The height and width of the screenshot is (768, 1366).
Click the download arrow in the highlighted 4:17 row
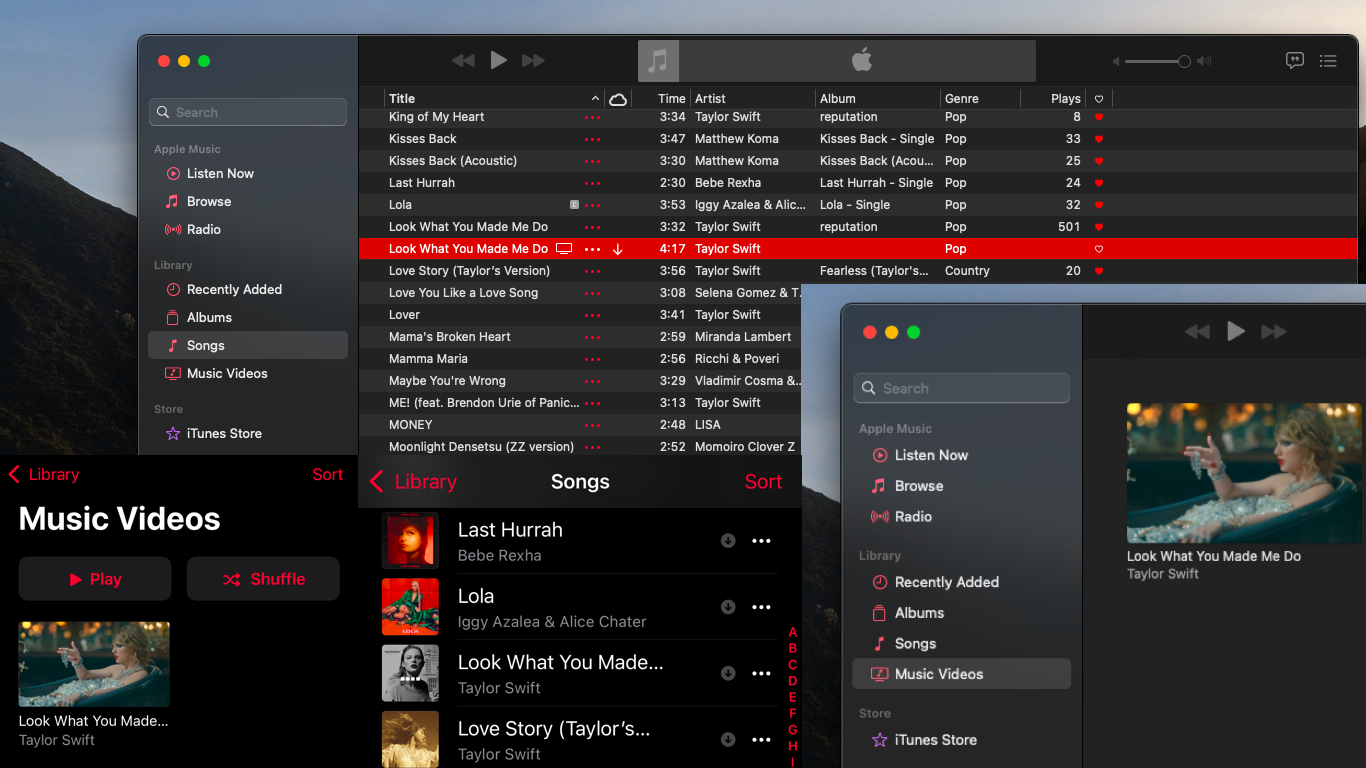(617, 249)
